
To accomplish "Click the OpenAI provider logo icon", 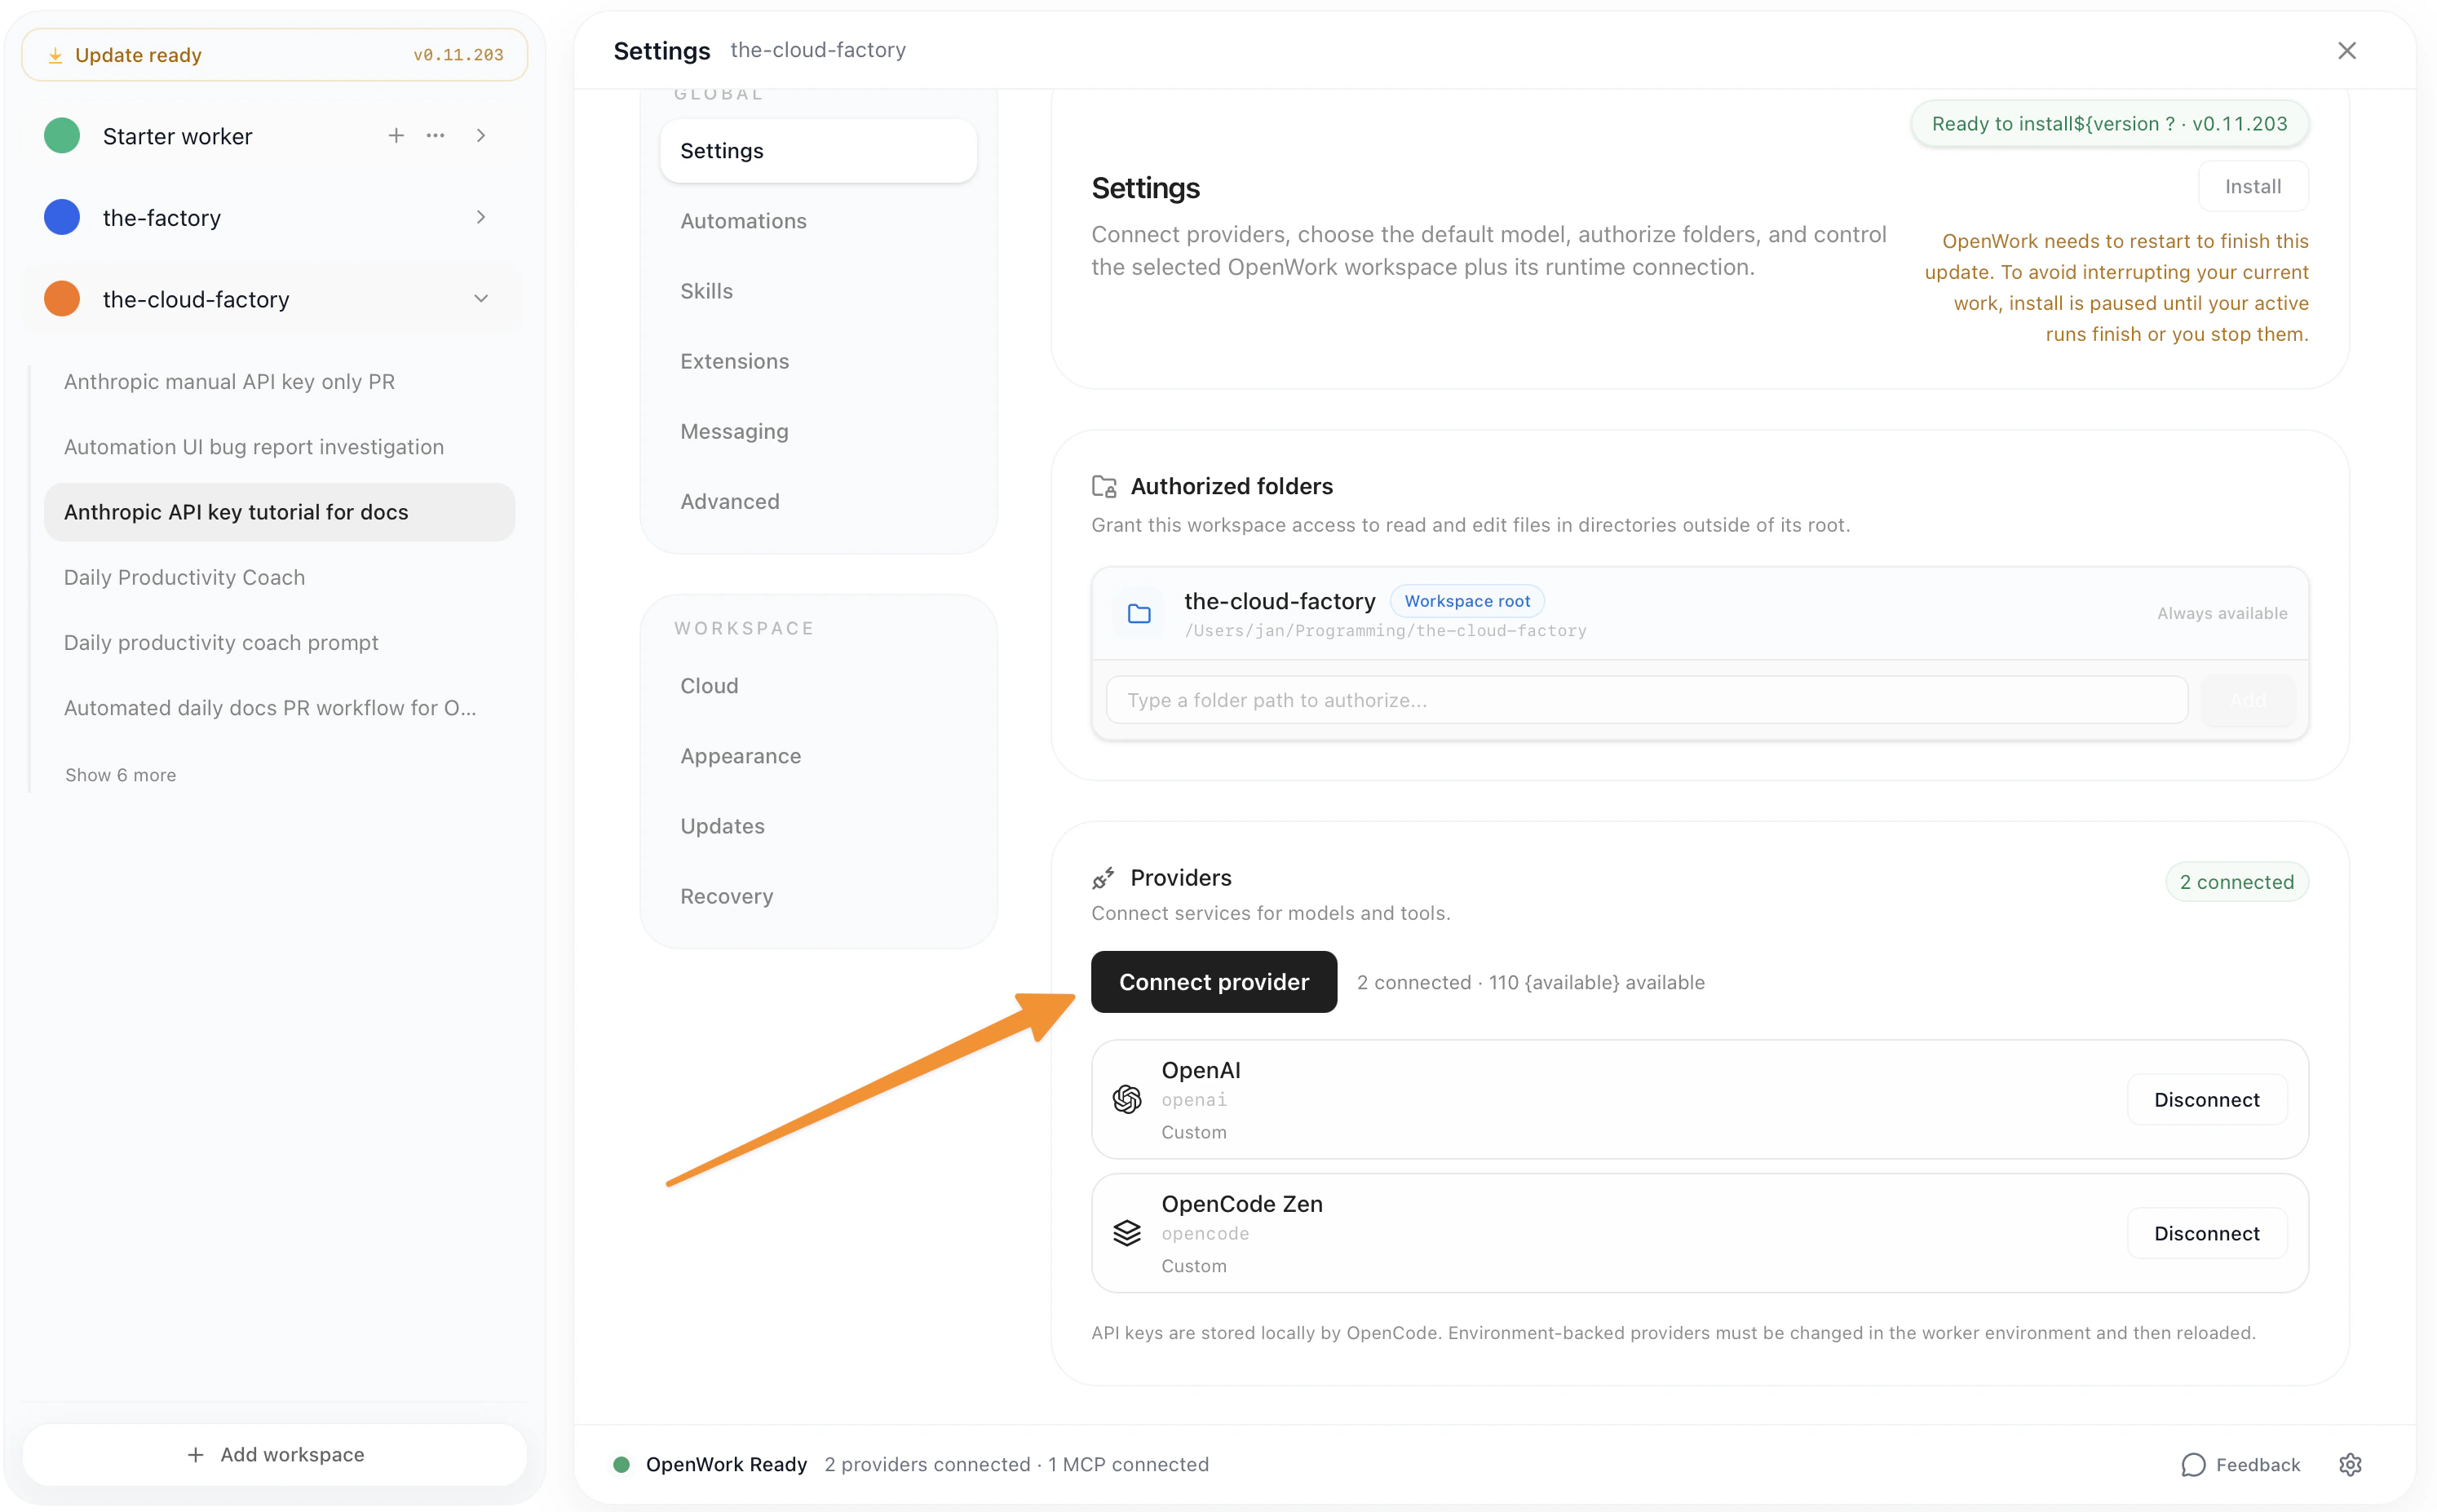I will [1128, 1098].
